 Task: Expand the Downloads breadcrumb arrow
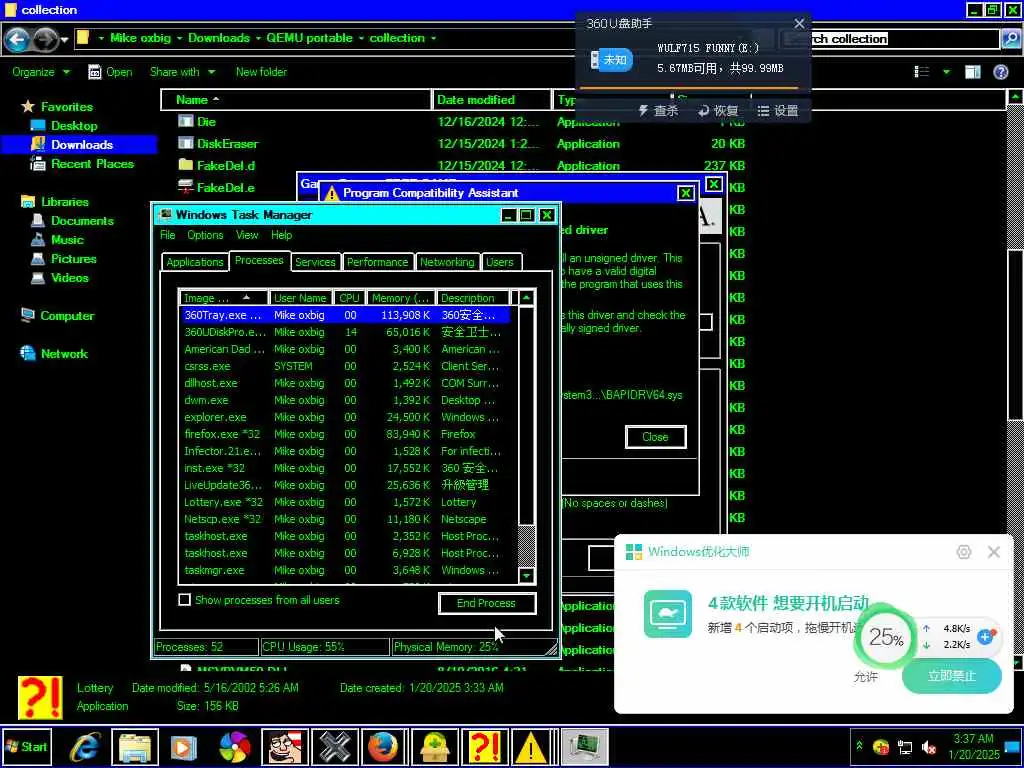[258, 39]
